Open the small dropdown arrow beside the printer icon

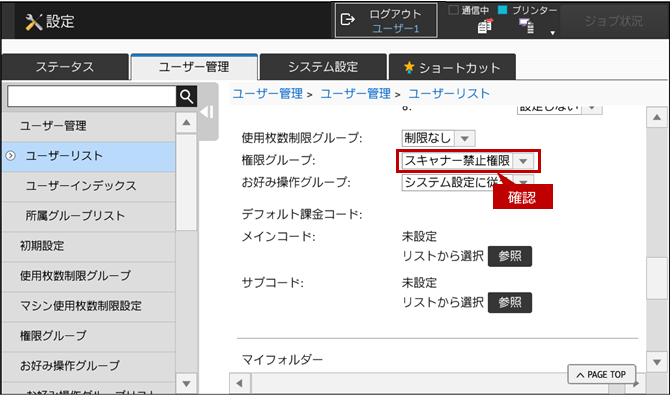552,33
